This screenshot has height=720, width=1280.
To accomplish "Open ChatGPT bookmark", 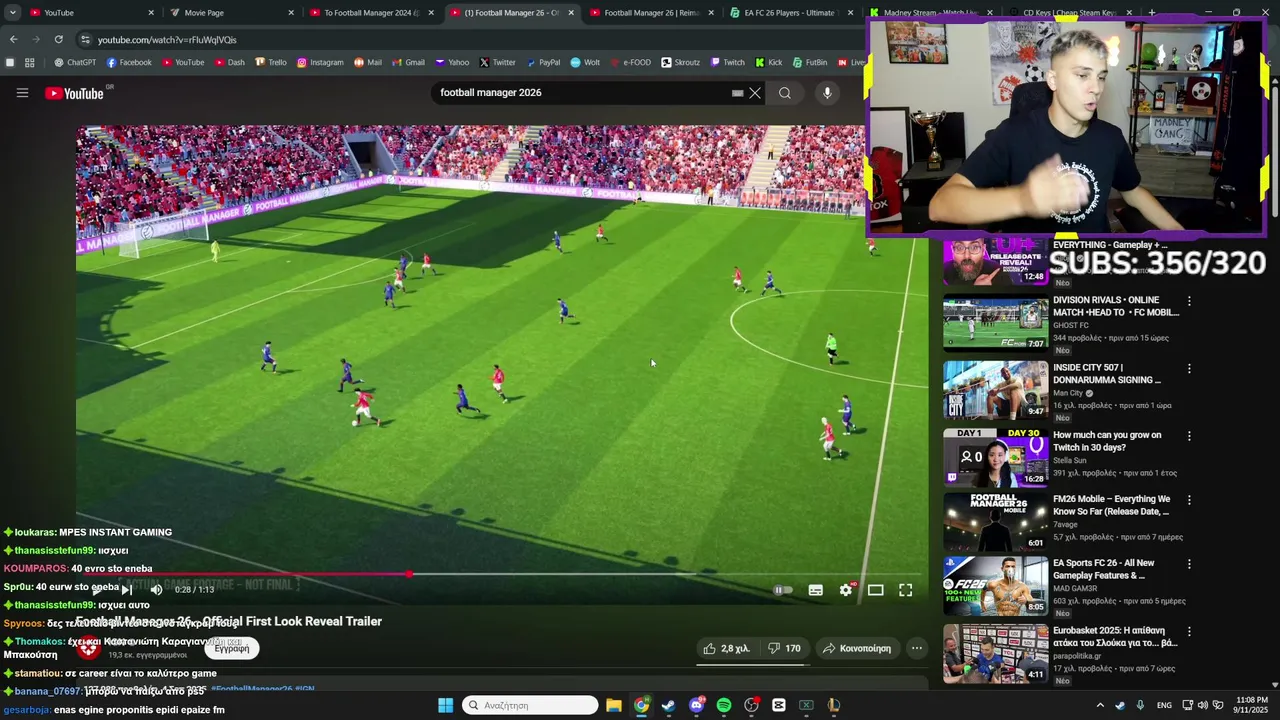I will point(75,62).
